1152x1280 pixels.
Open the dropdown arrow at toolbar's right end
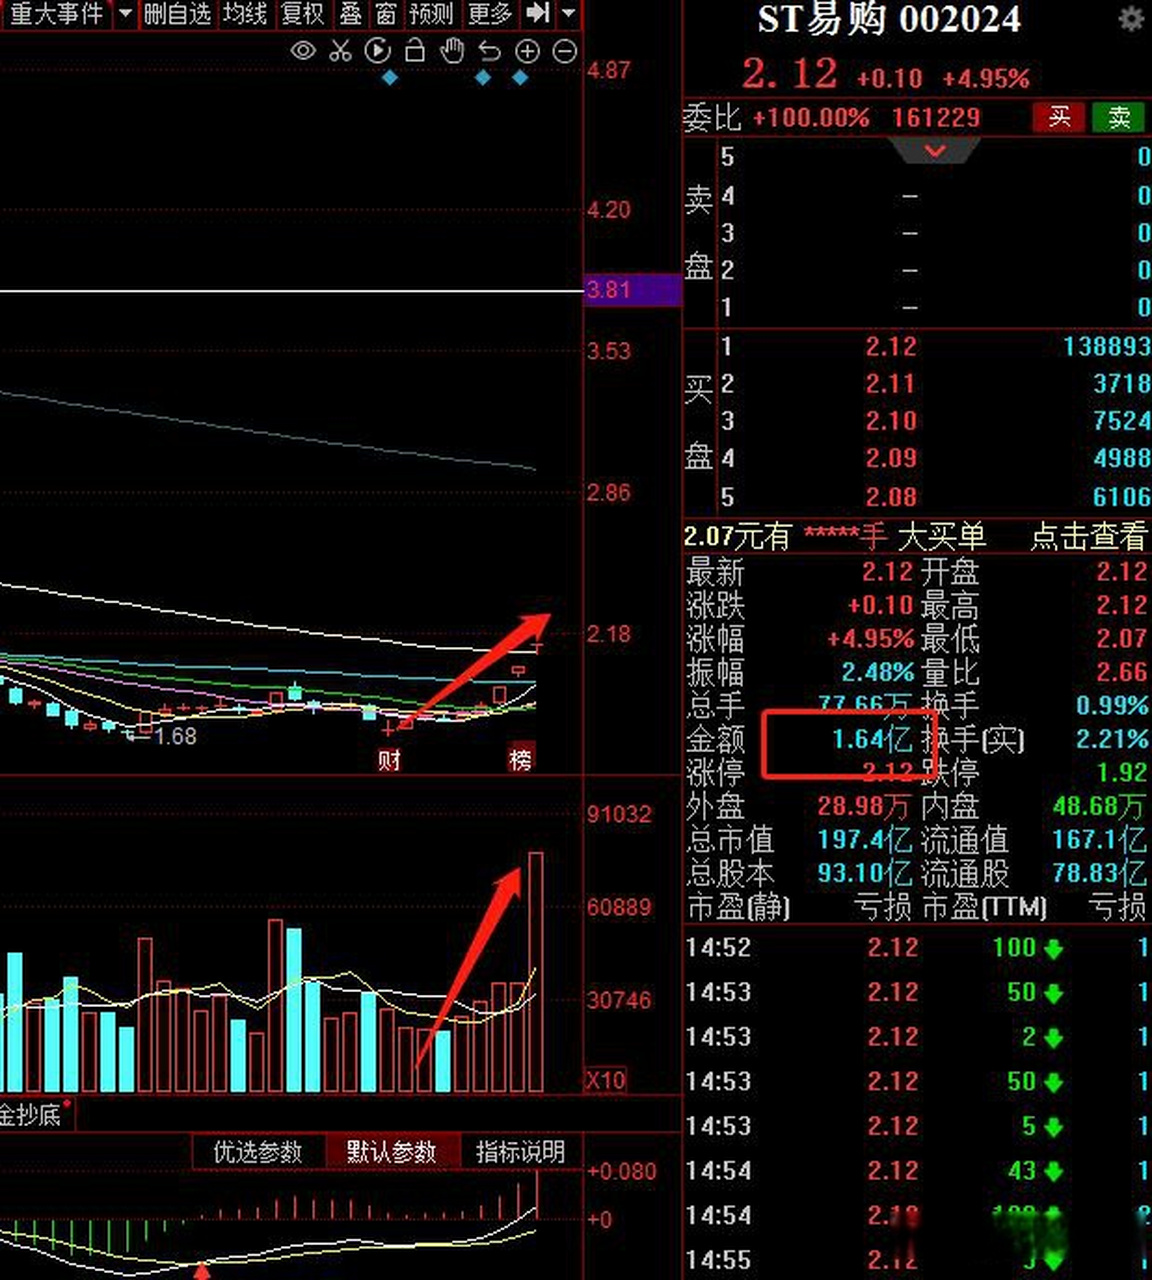pyautogui.click(x=568, y=14)
